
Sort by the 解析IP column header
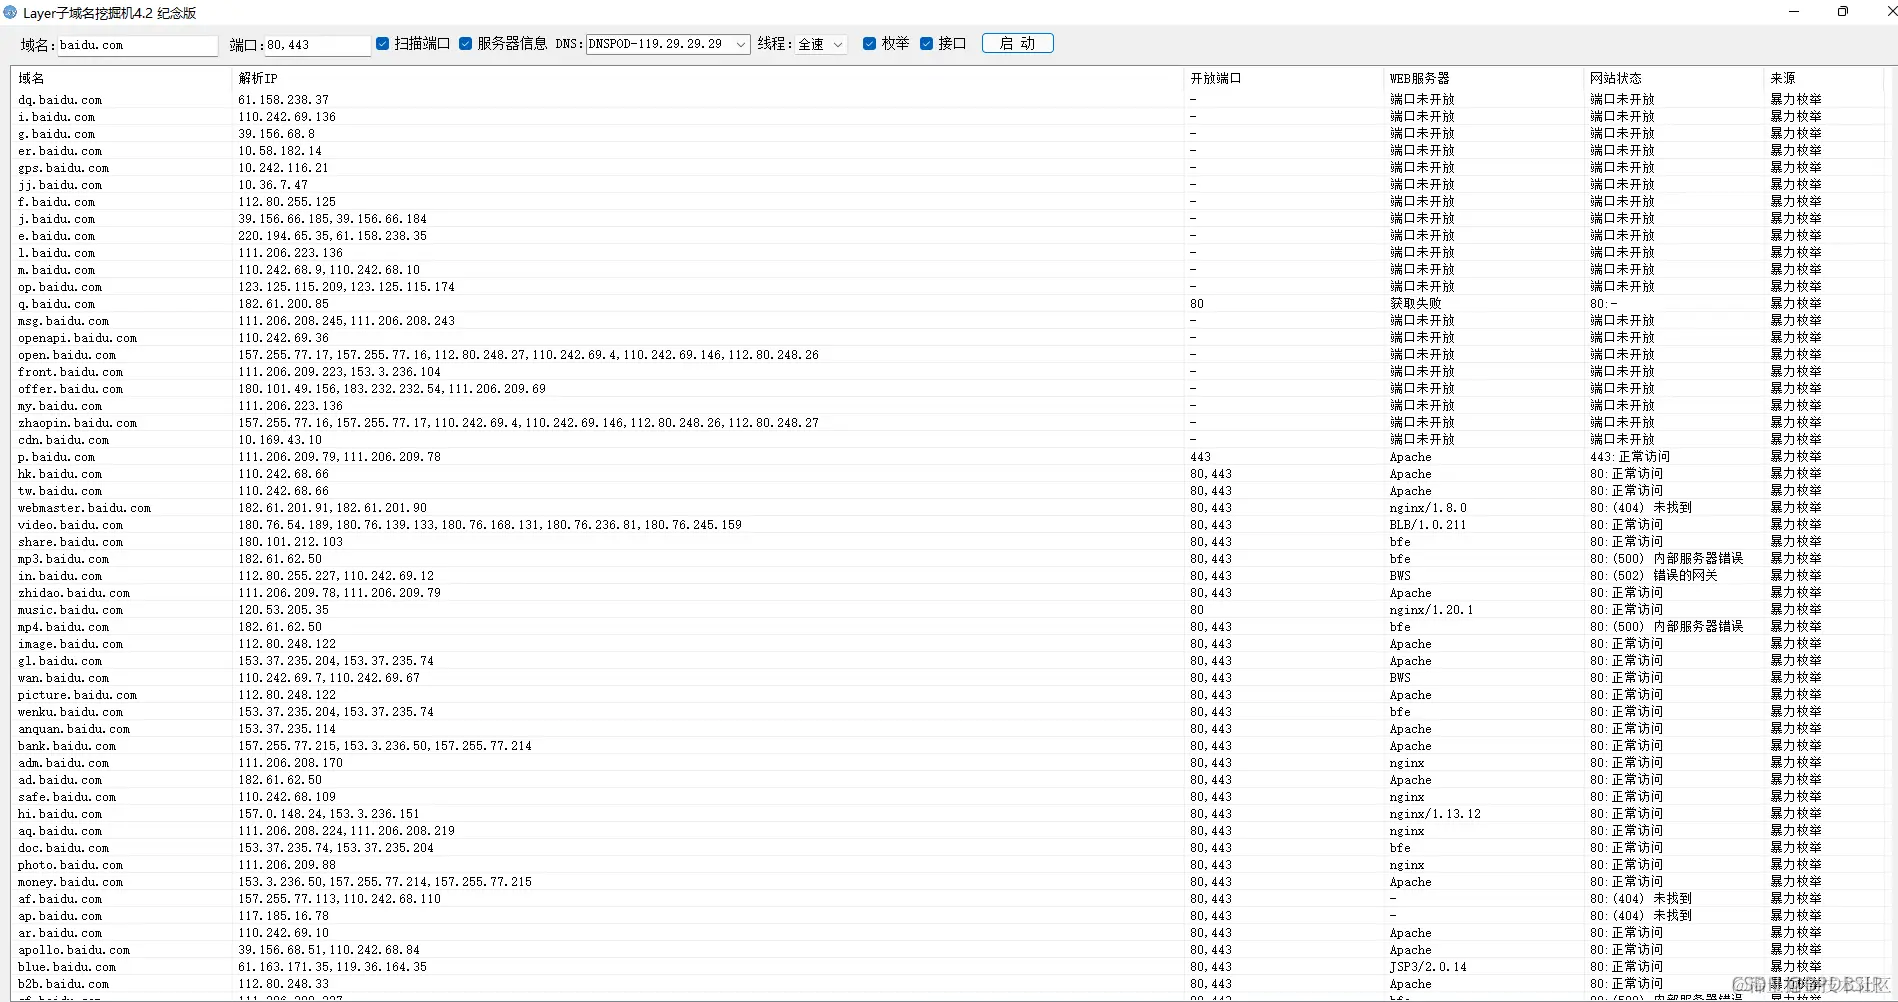click(x=707, y=78)
